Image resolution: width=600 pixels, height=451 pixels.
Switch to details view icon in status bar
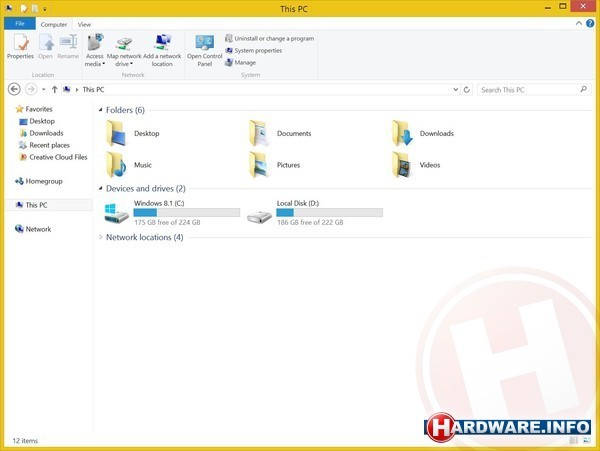[574, 440]
